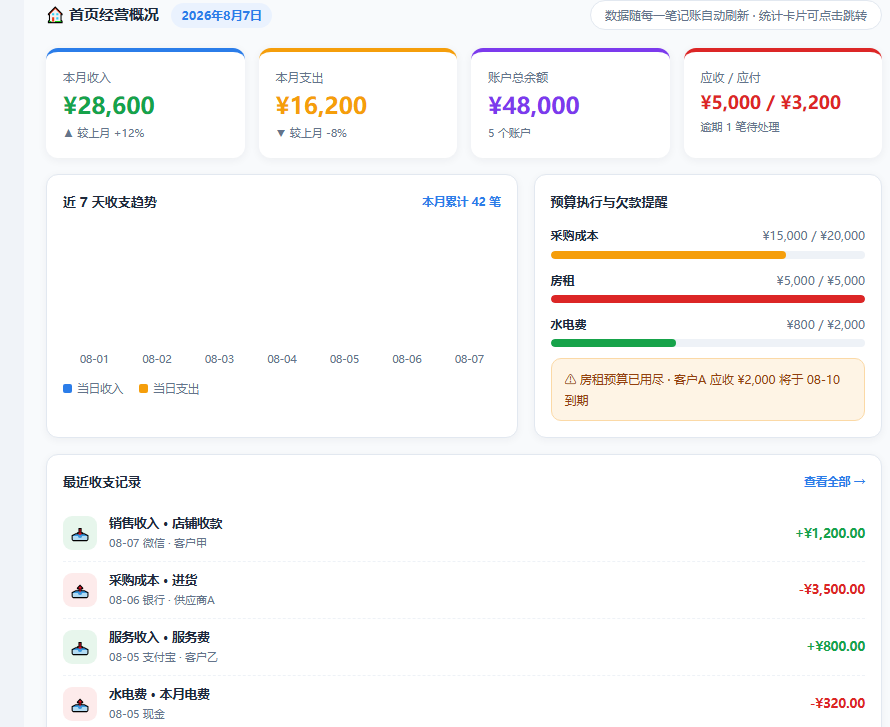The image size is (890, 727).
Task: Click the 08-01 chart axis label
Action: click(94, 359)
